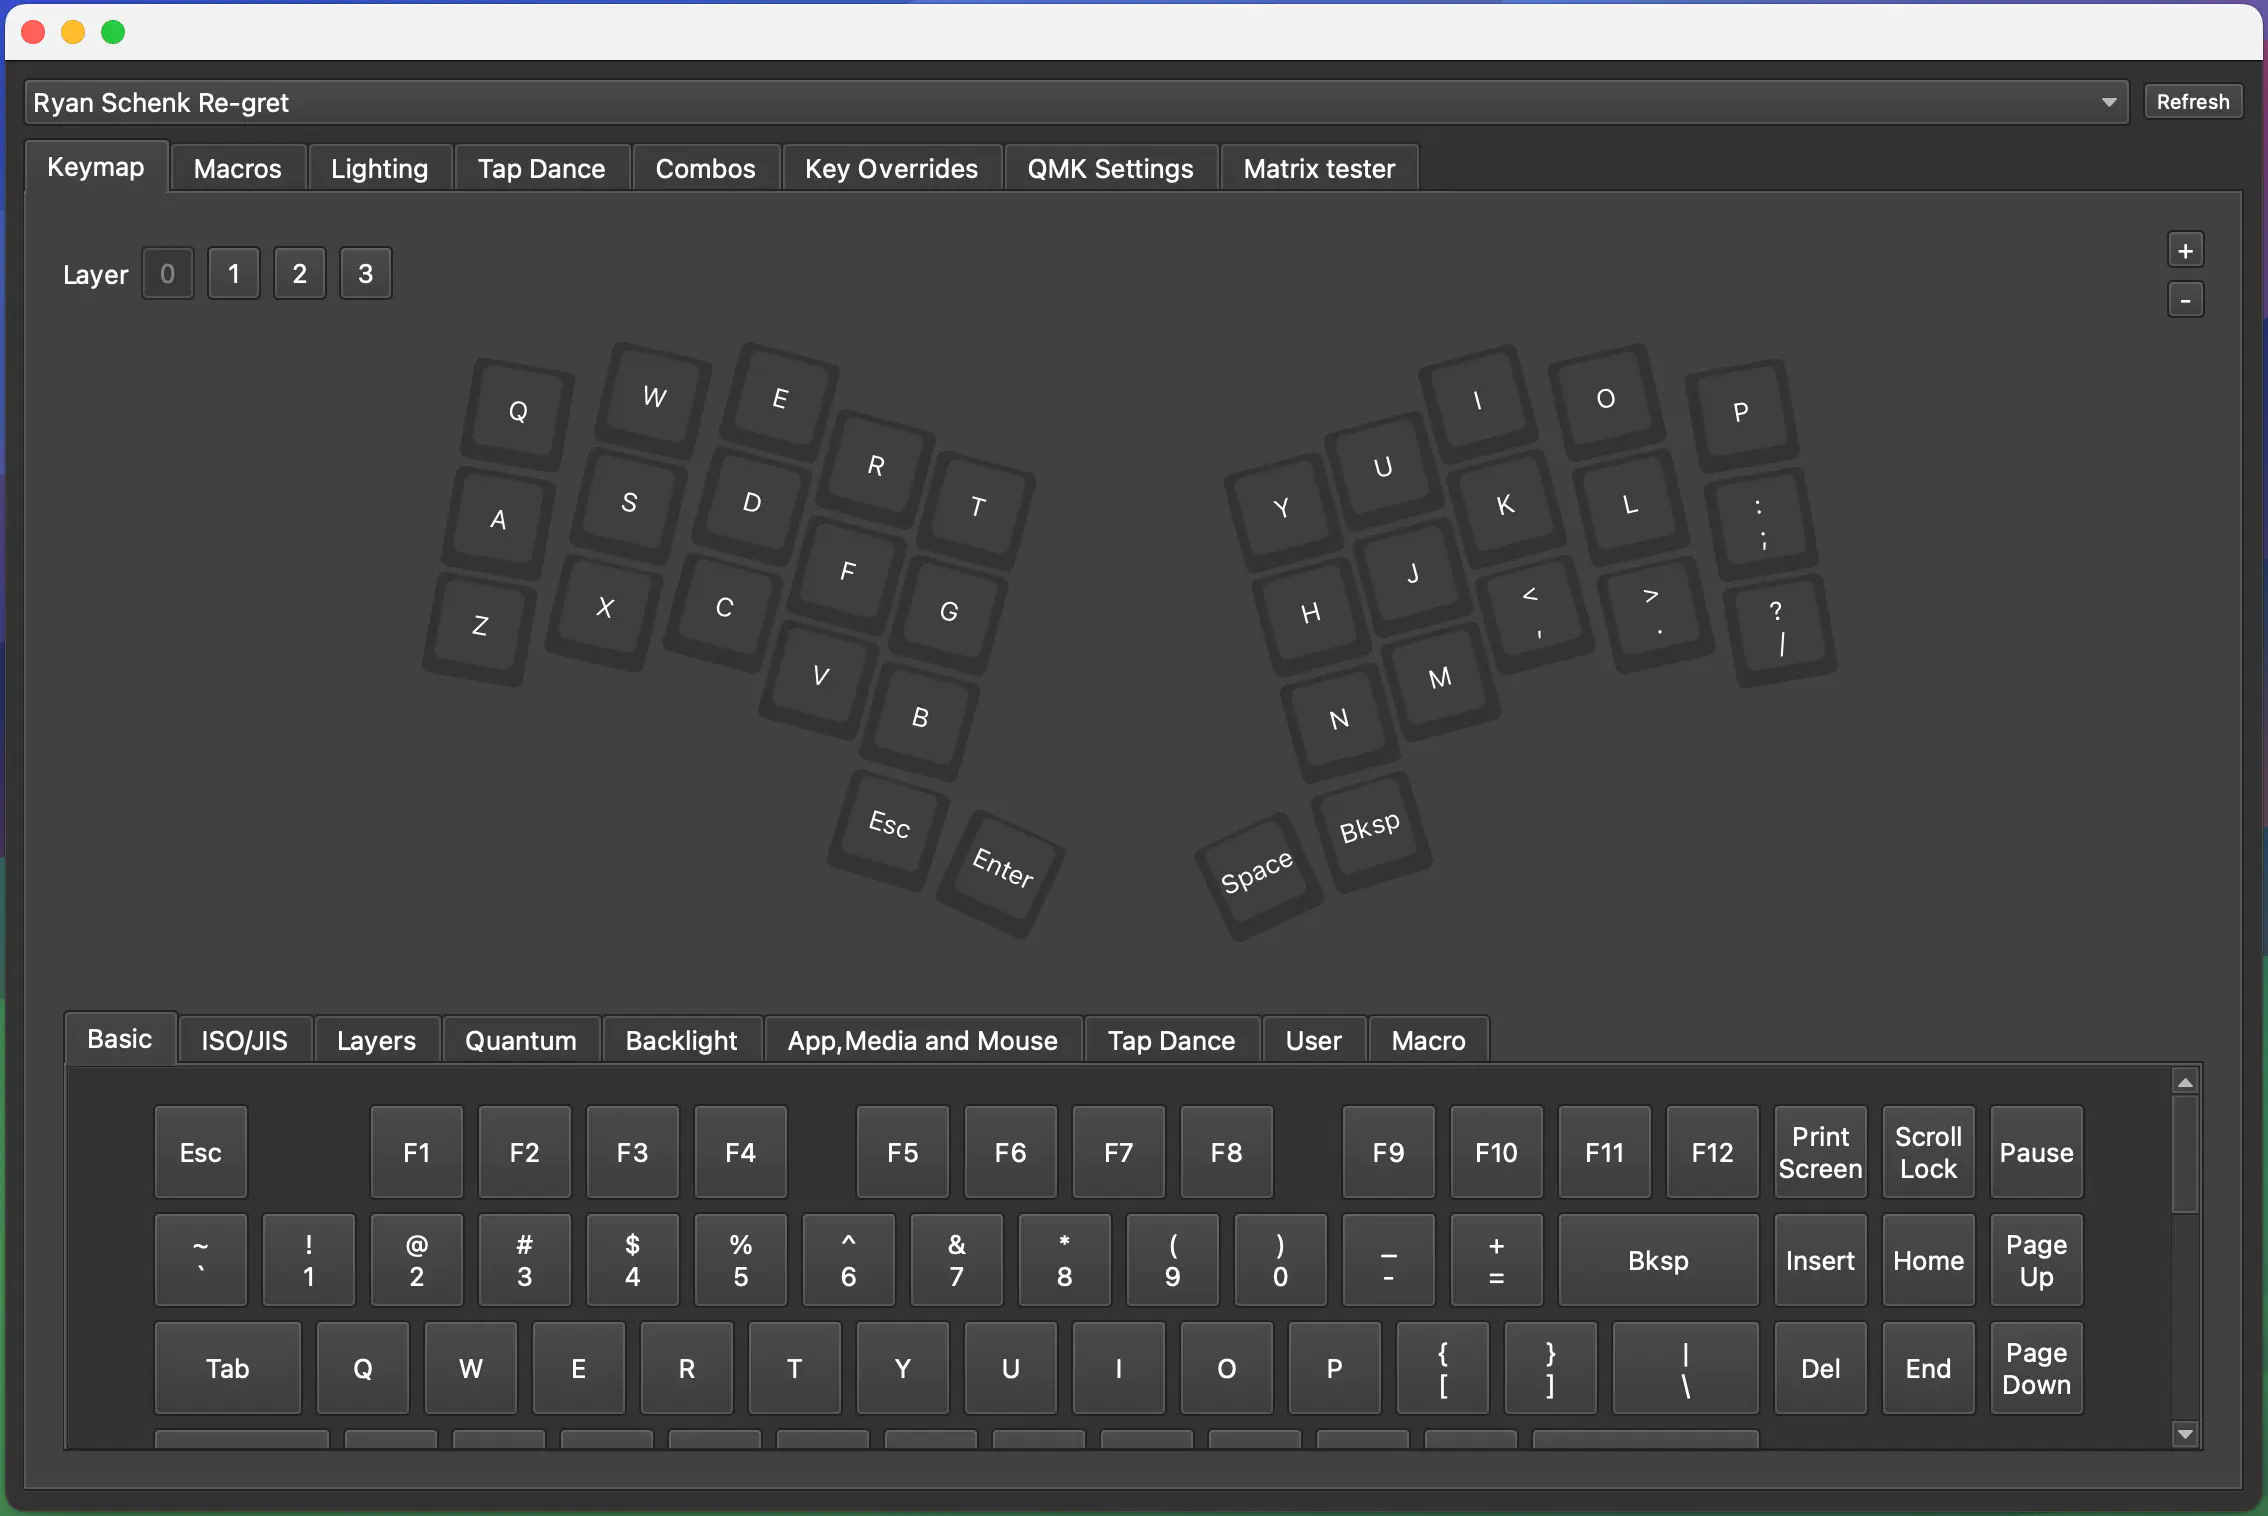Select the Bksp thumb key on layout

pyautogui.click(x=1370, y=828)
